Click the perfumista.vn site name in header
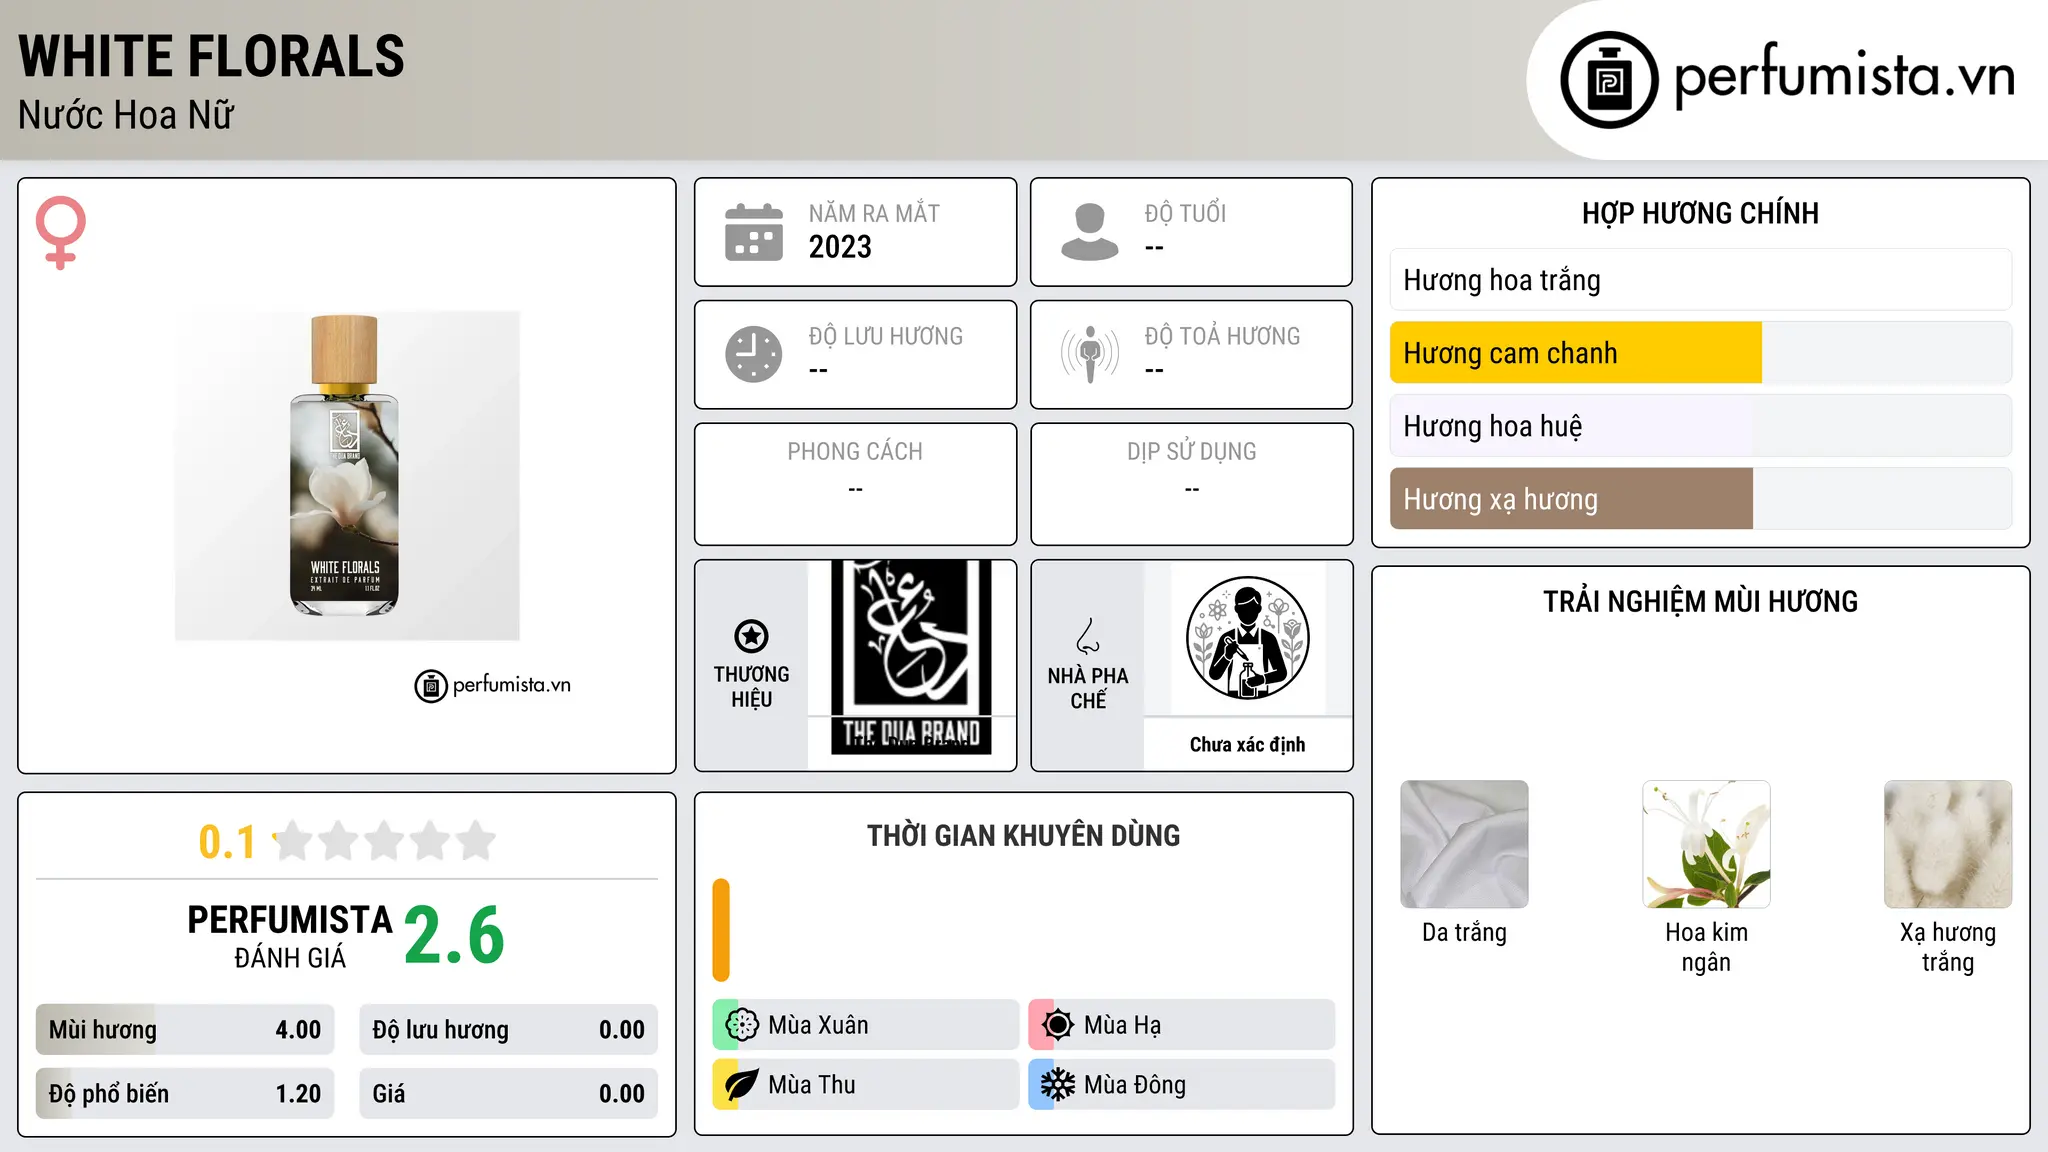 pos(1844,75)
